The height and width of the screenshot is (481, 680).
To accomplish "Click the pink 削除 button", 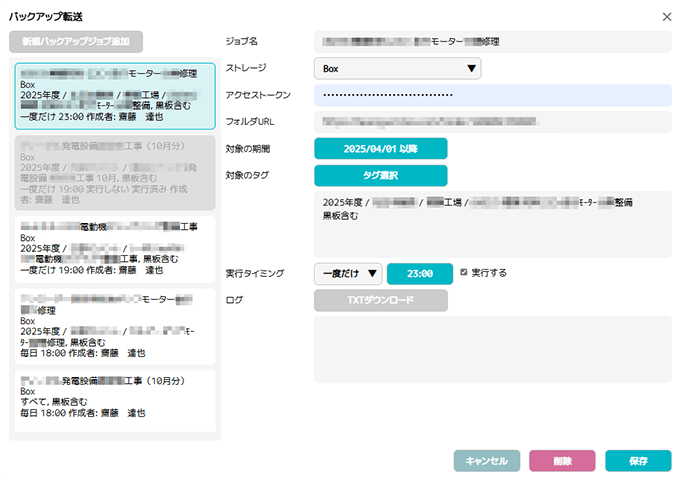I will pyautogui.click(x=562, y=461).
